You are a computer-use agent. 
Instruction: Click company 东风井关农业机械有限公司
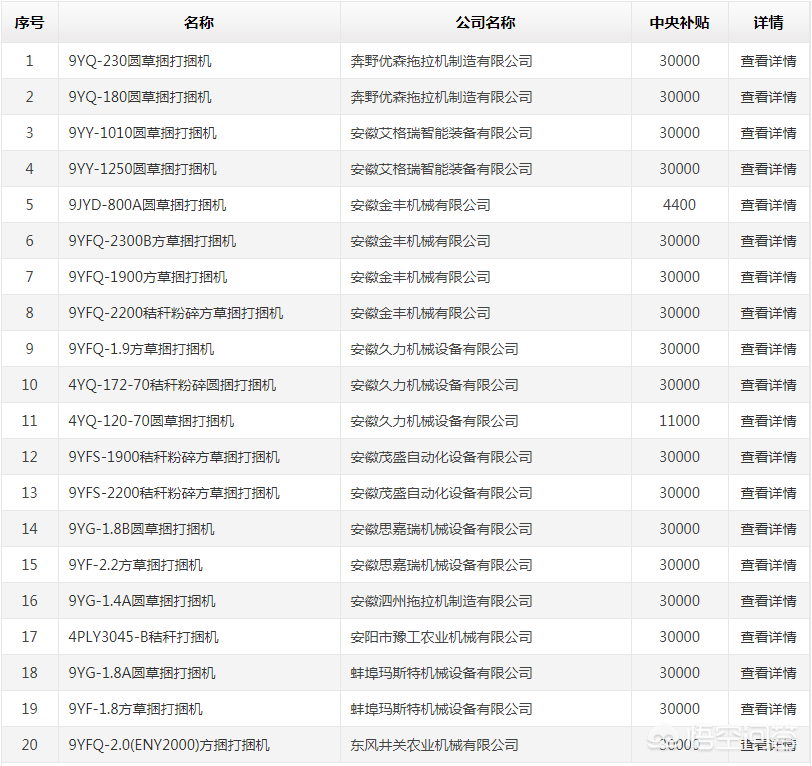[434, 745]
